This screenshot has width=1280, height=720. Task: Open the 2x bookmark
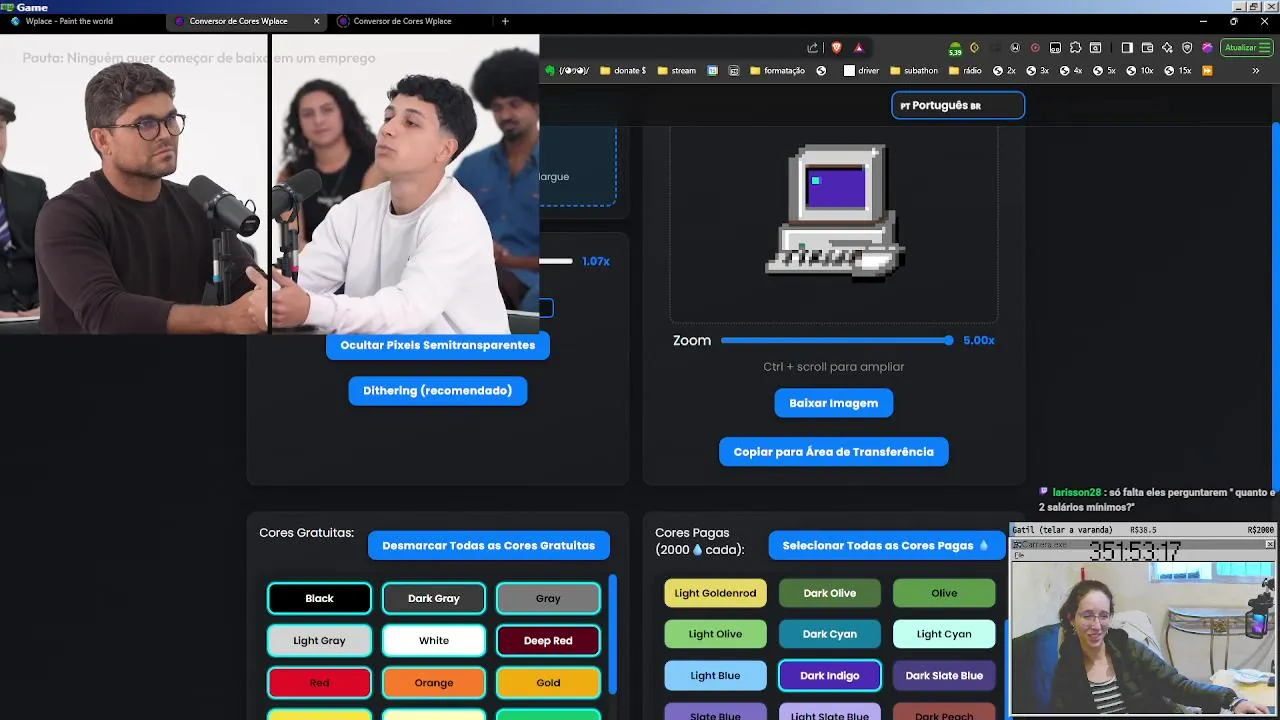1004,71
